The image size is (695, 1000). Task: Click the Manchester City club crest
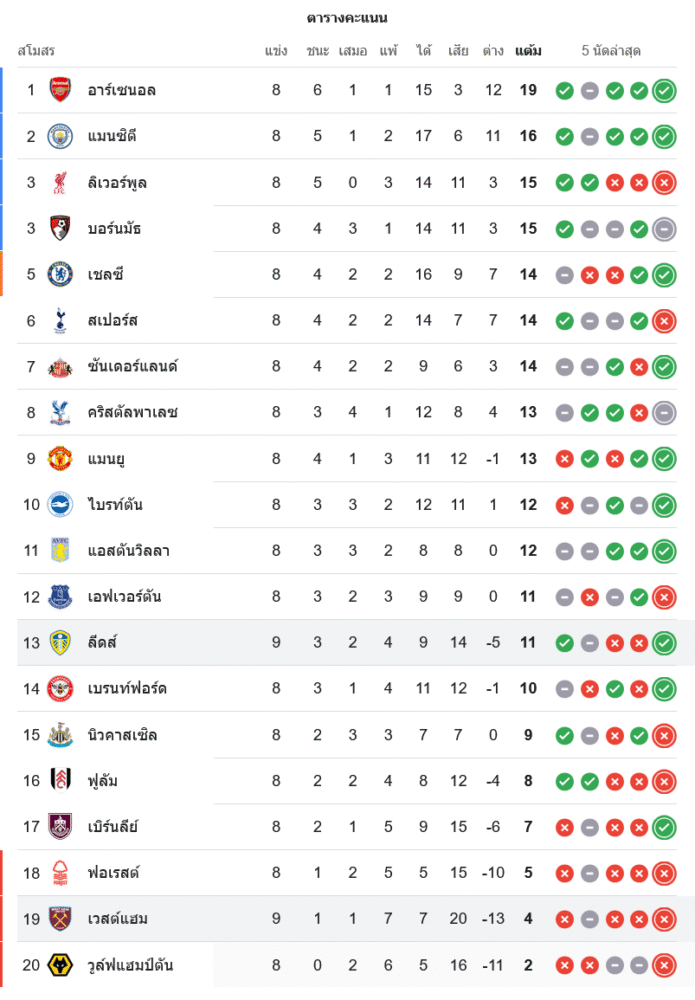click(60, 136)
